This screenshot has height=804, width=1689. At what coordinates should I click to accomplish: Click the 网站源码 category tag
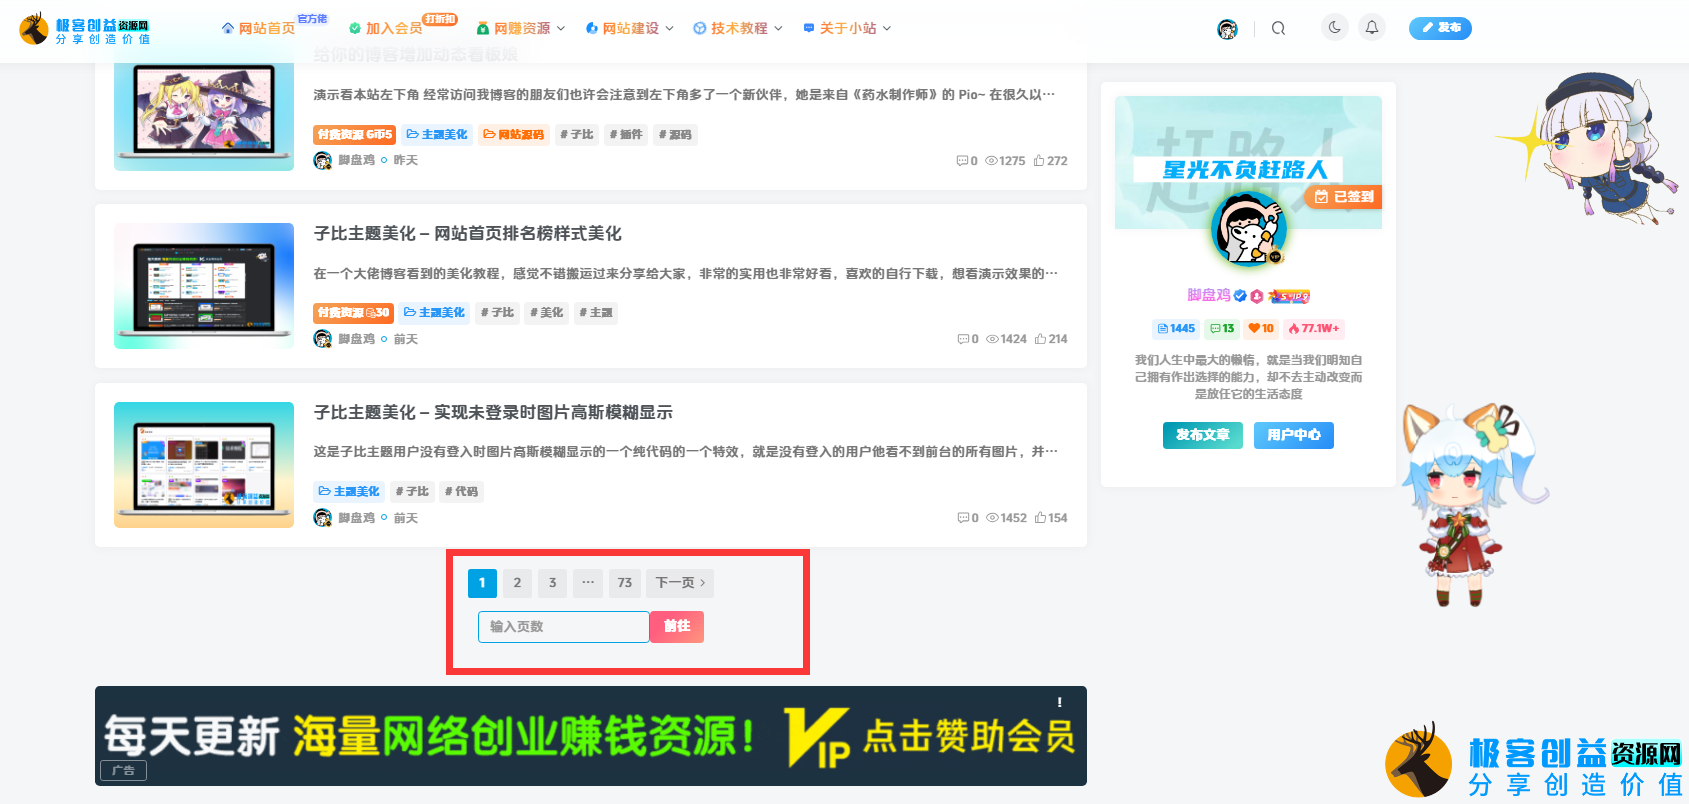(514, 134)
